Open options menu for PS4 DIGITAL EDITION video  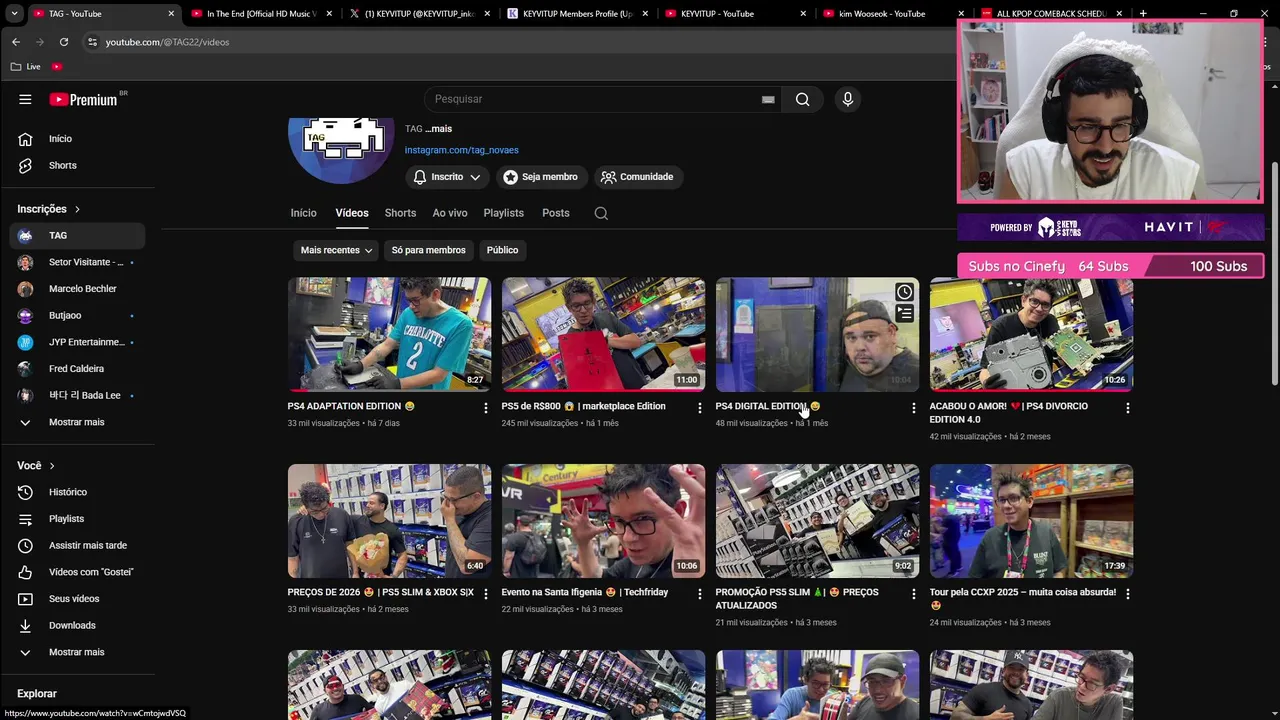(913, 408)
